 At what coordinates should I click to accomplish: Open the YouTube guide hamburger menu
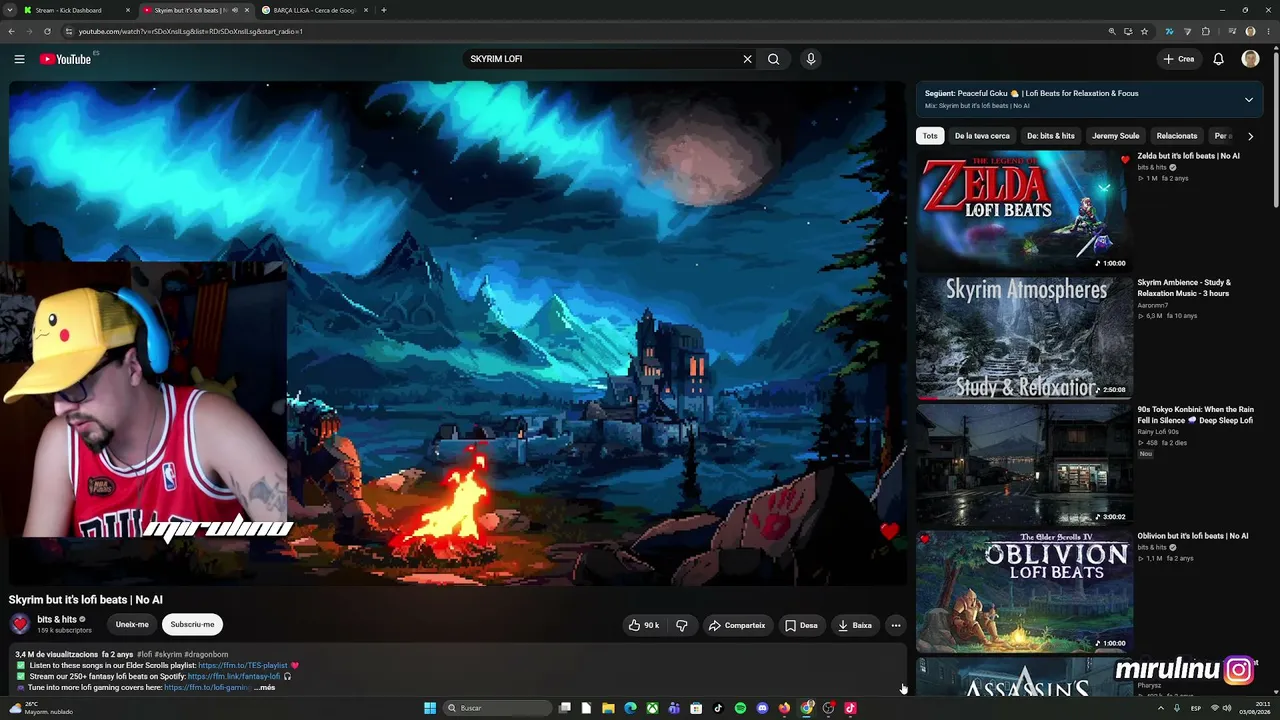pyautogui.click(x=19, y=59)
